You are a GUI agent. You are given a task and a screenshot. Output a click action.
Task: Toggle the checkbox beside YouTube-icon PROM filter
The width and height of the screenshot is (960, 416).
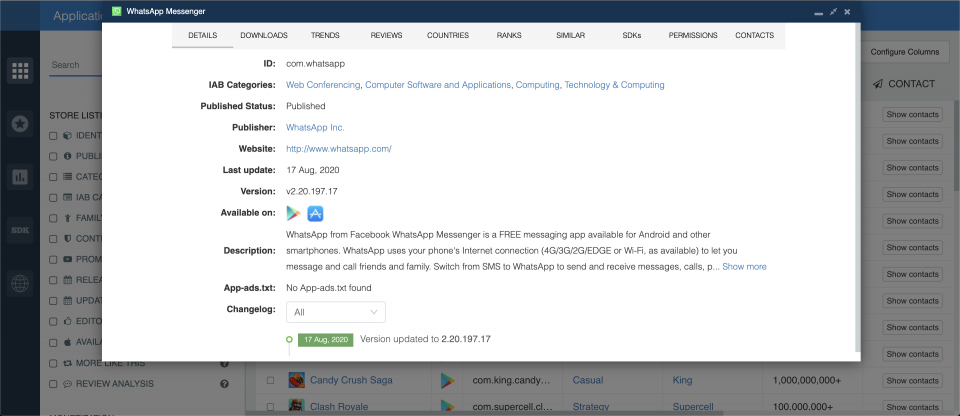tap(53, 259)
